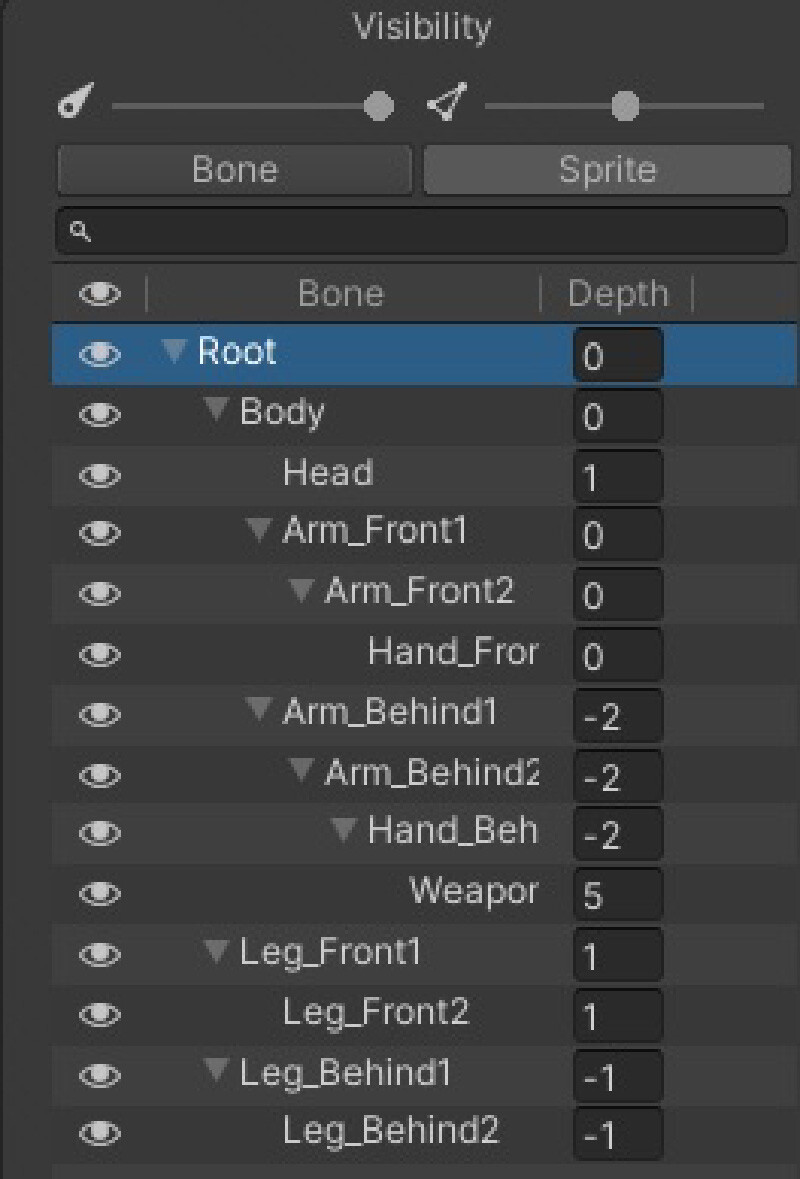Toggle visibility of the Weapon bone
This screenshot has width=800, height=1179.
pos(99,894)
